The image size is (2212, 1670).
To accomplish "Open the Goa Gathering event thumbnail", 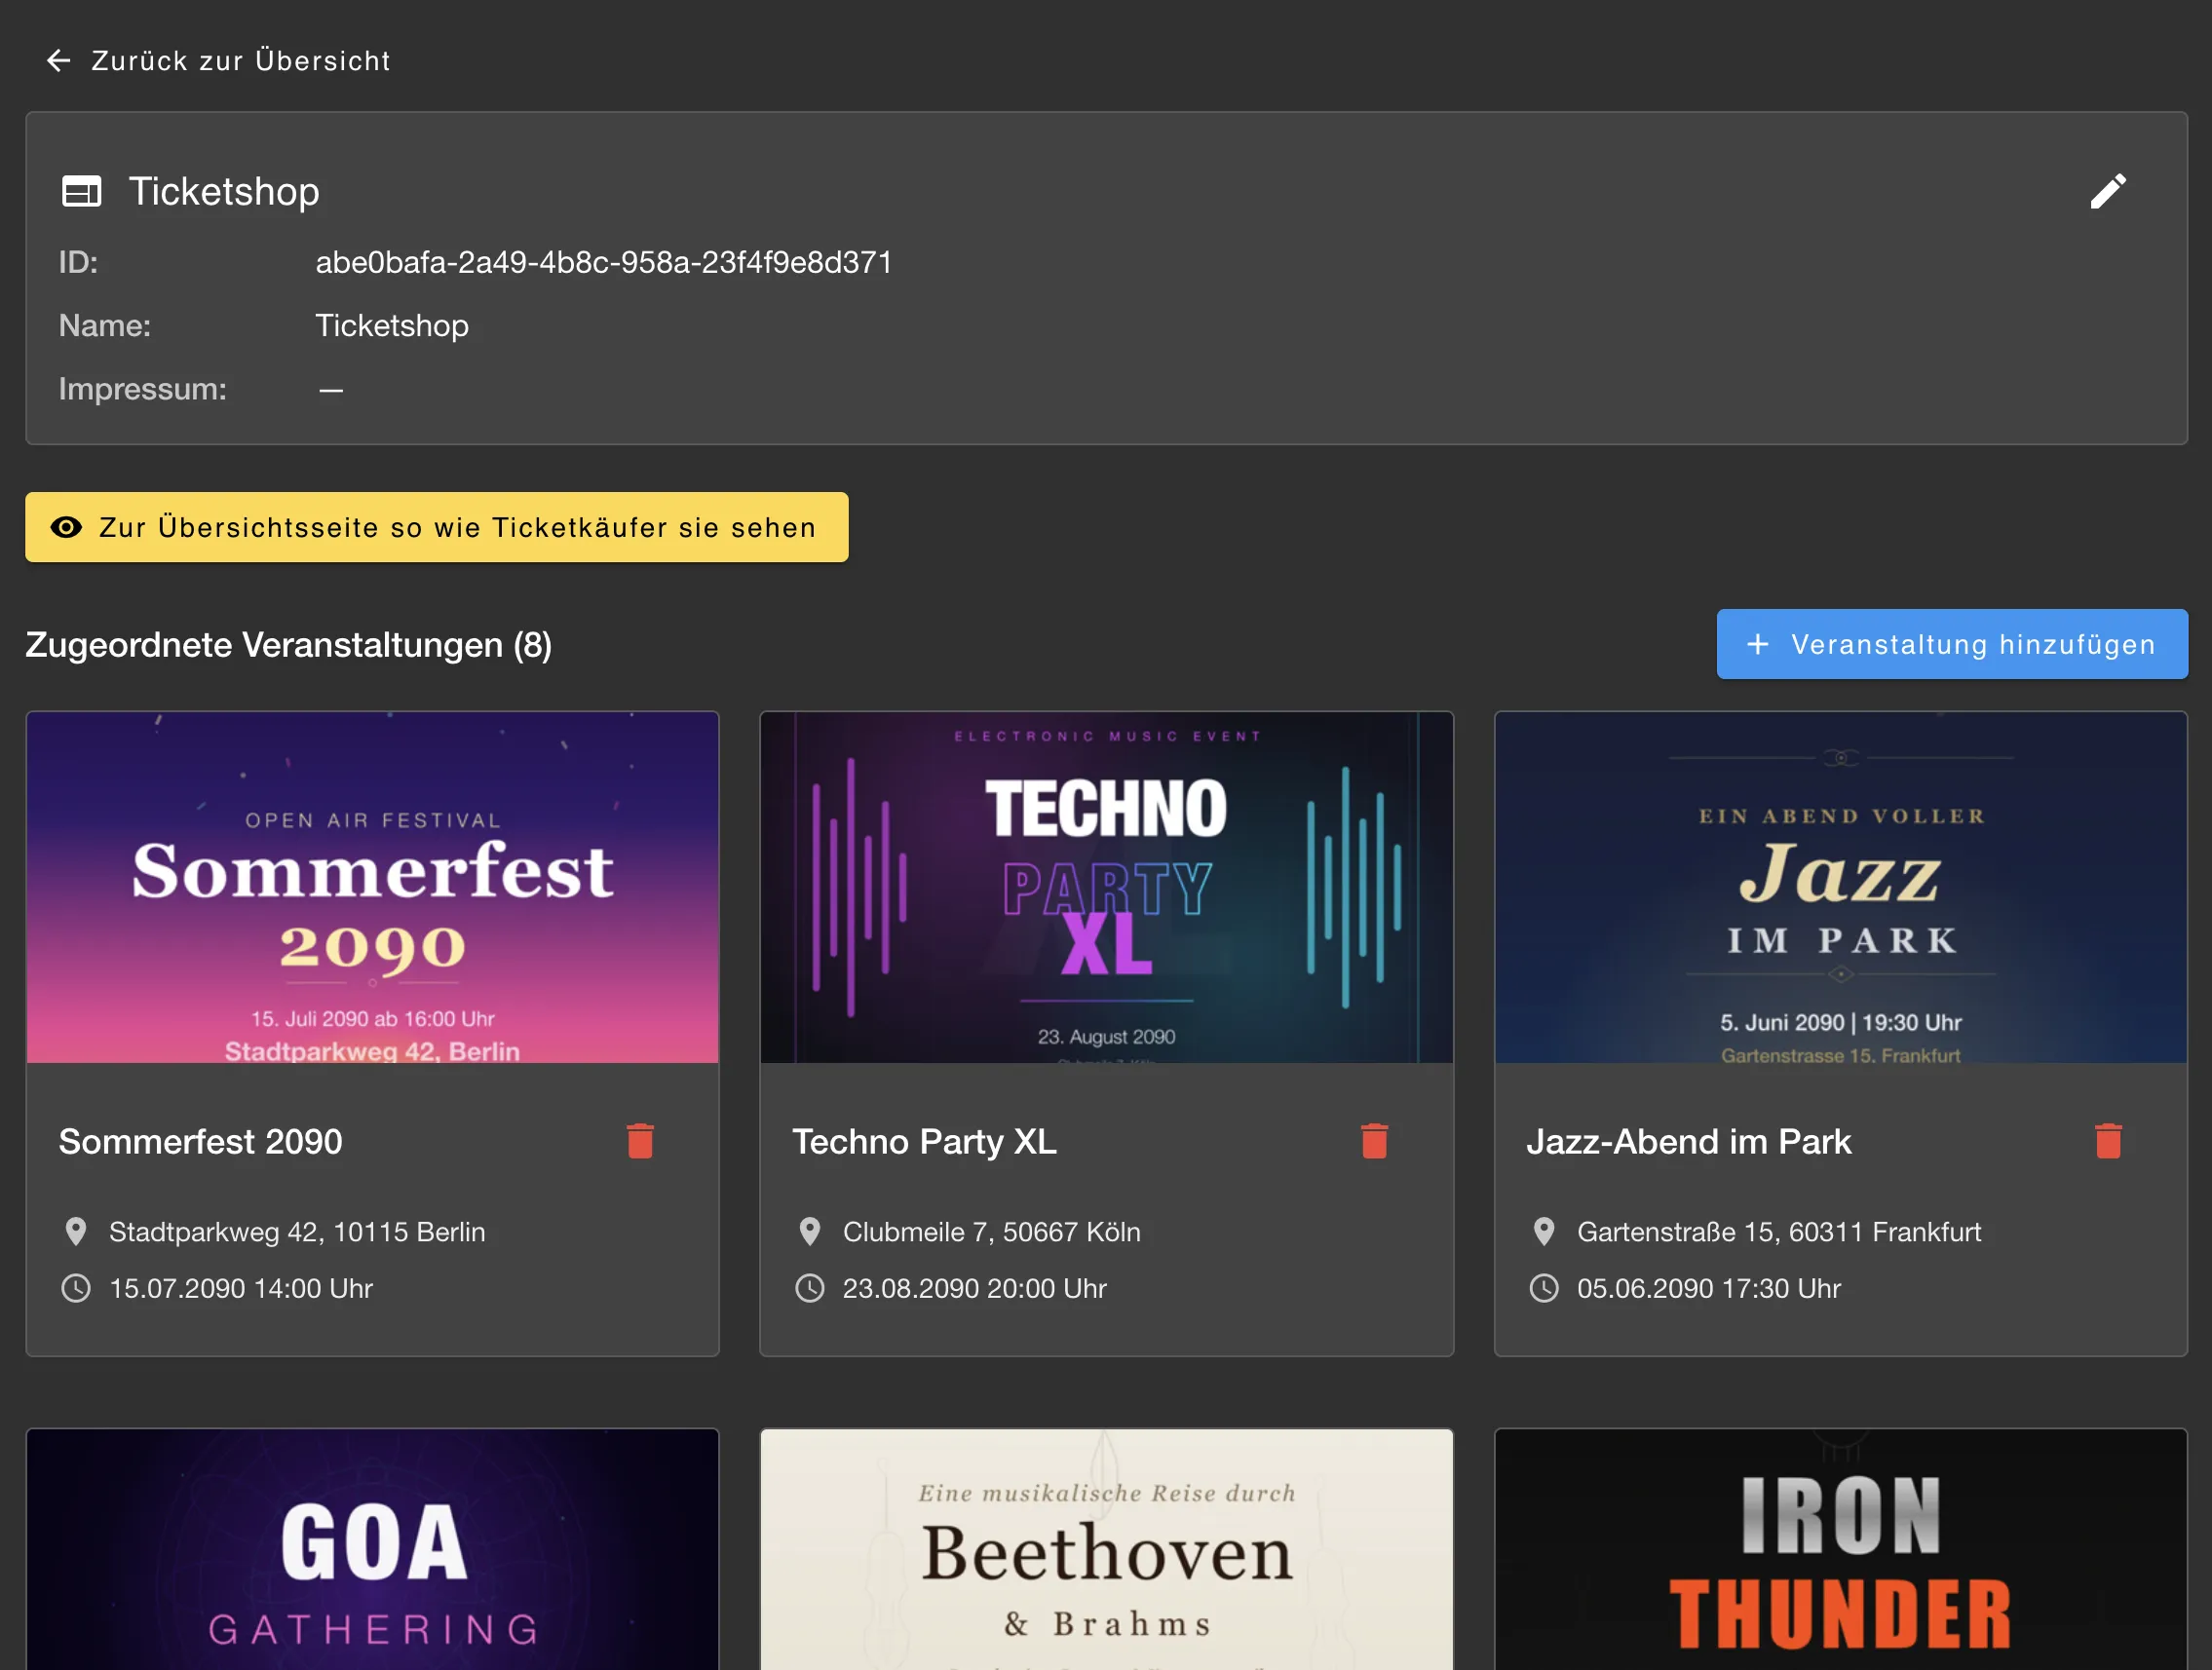I will point(372,1550).
